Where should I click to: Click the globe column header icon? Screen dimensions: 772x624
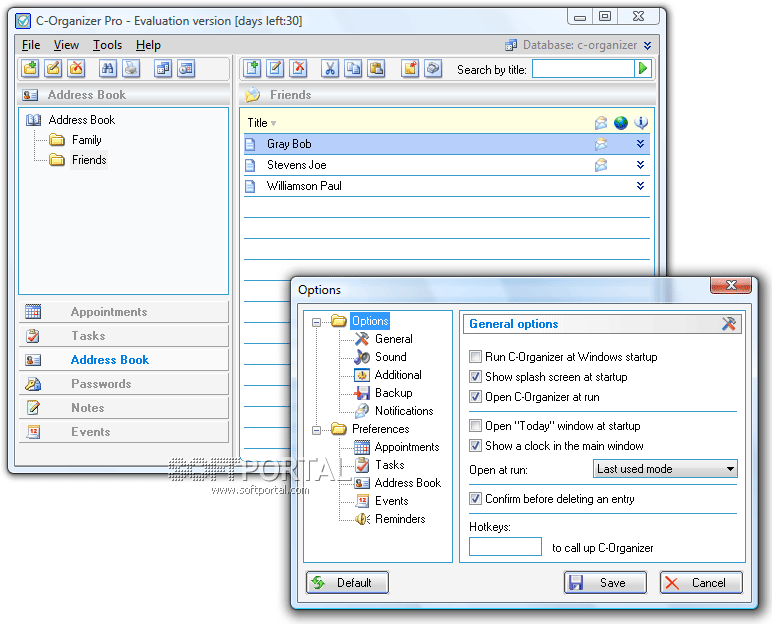pos(621,123)
